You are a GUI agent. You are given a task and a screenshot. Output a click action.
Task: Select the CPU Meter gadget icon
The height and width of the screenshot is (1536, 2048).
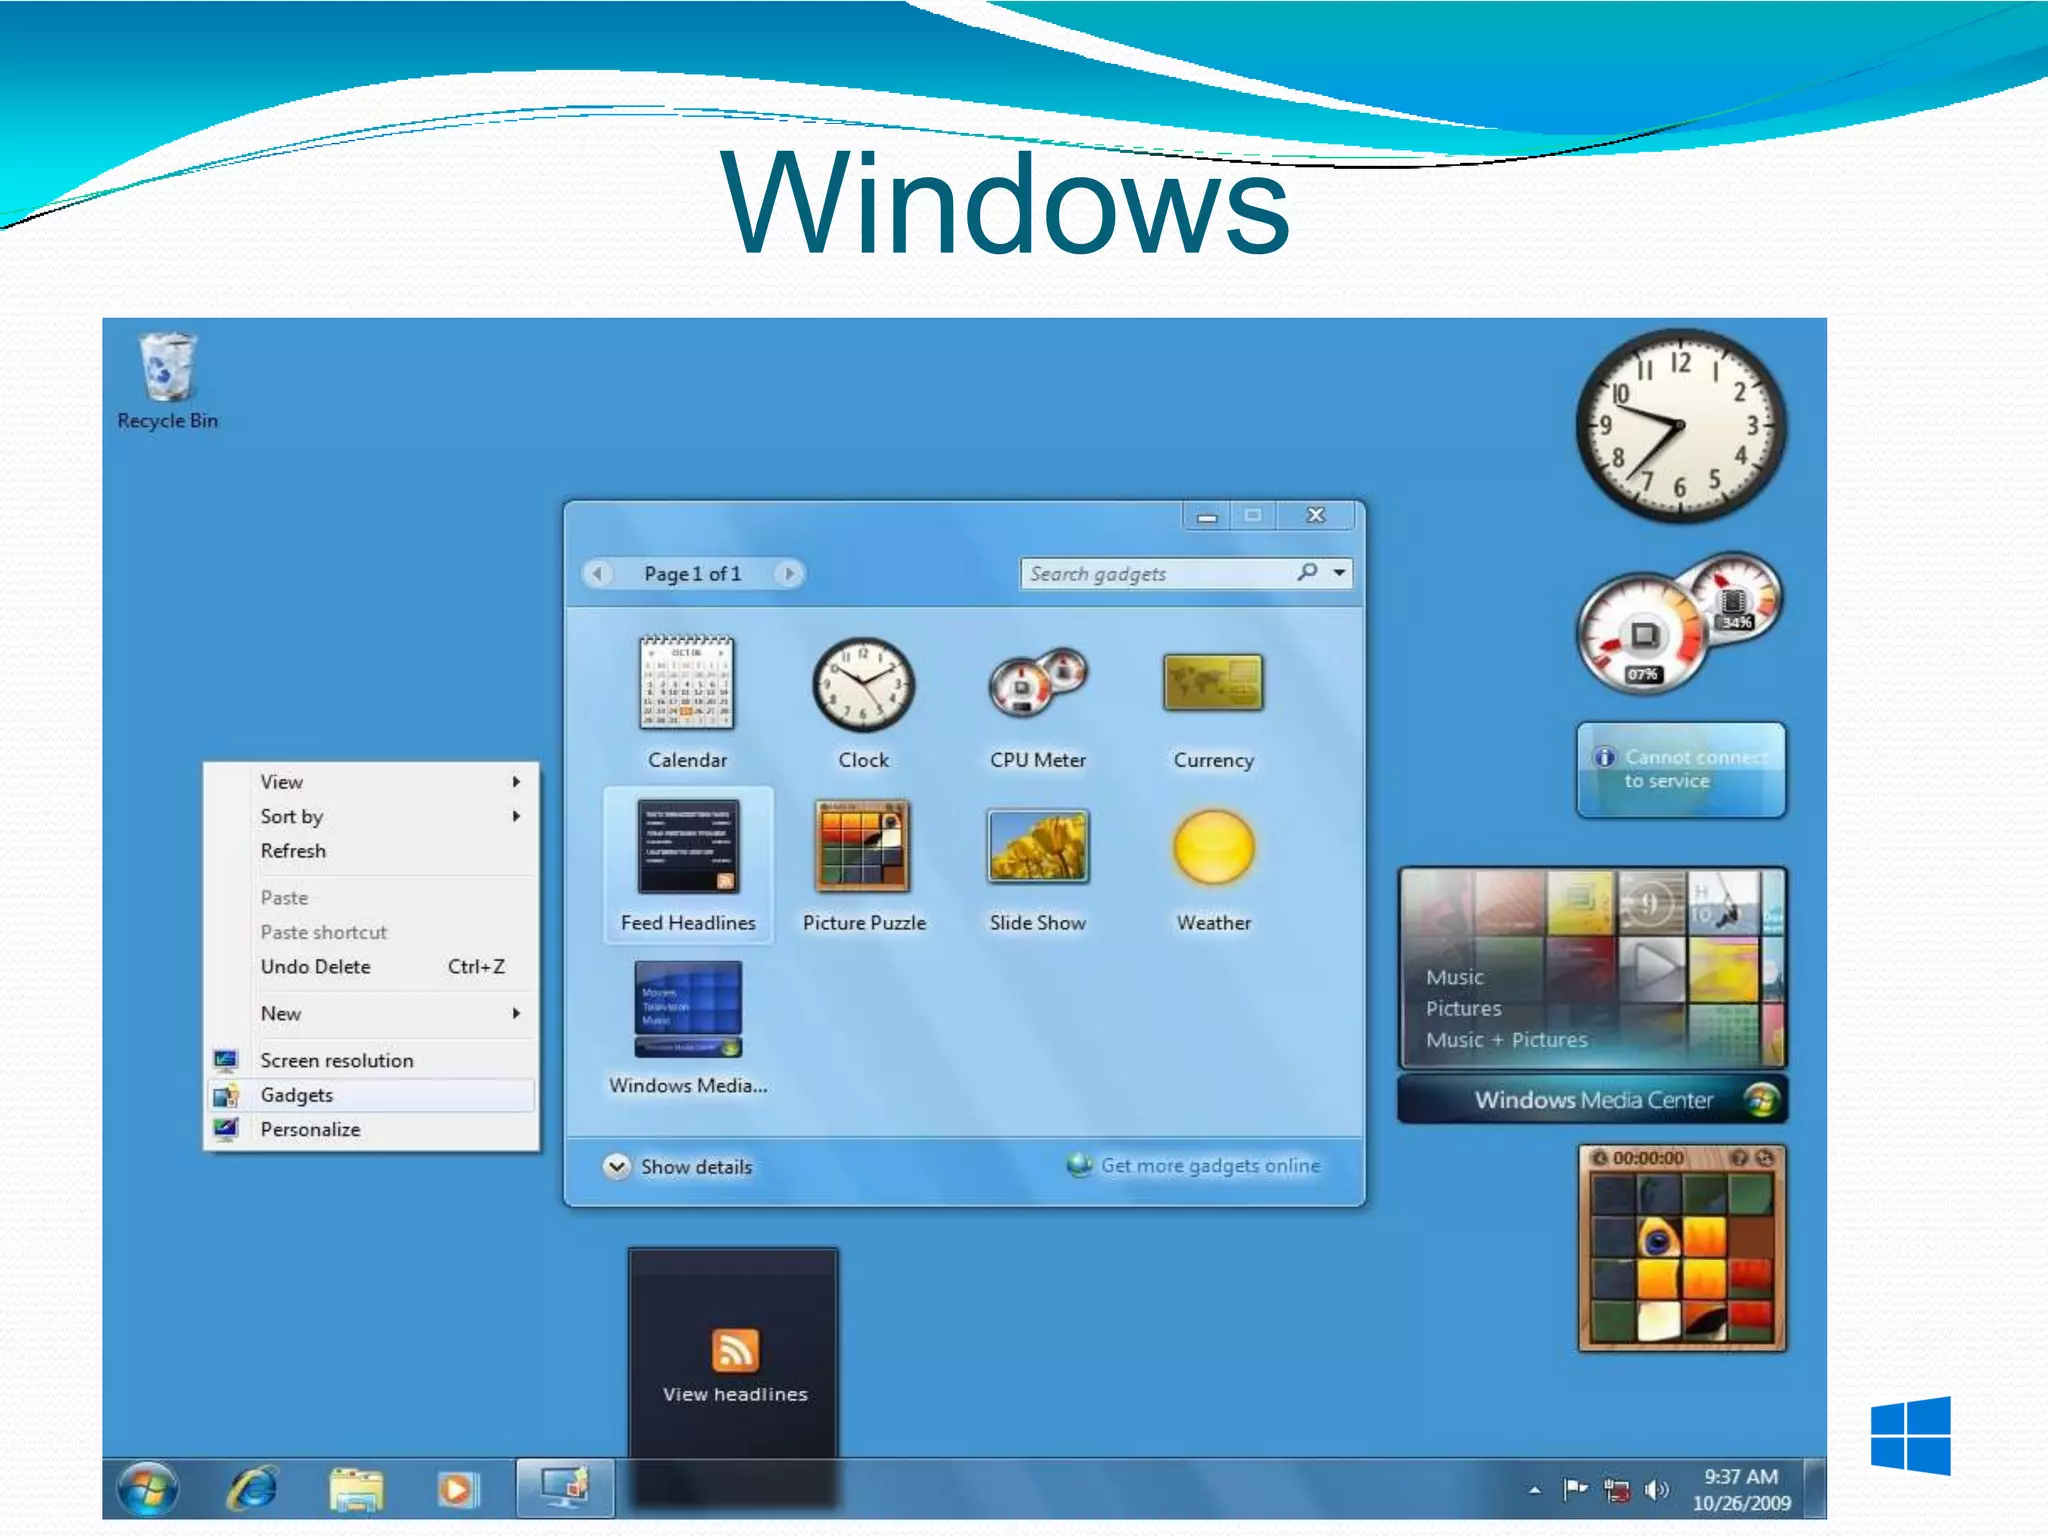(1038, 683)
